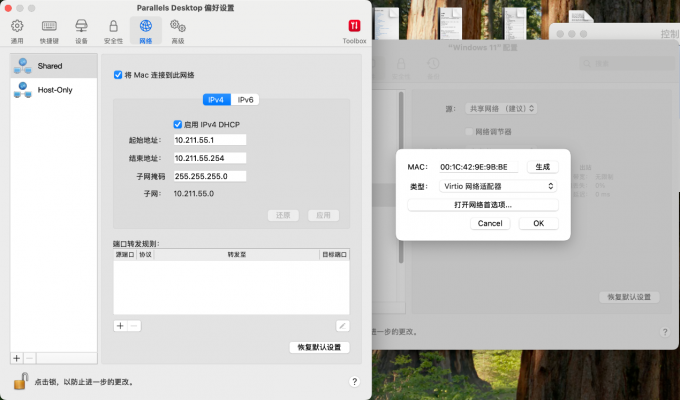
Task: Click 生成 to generate new MAC
Action: [x=543, y=167]
